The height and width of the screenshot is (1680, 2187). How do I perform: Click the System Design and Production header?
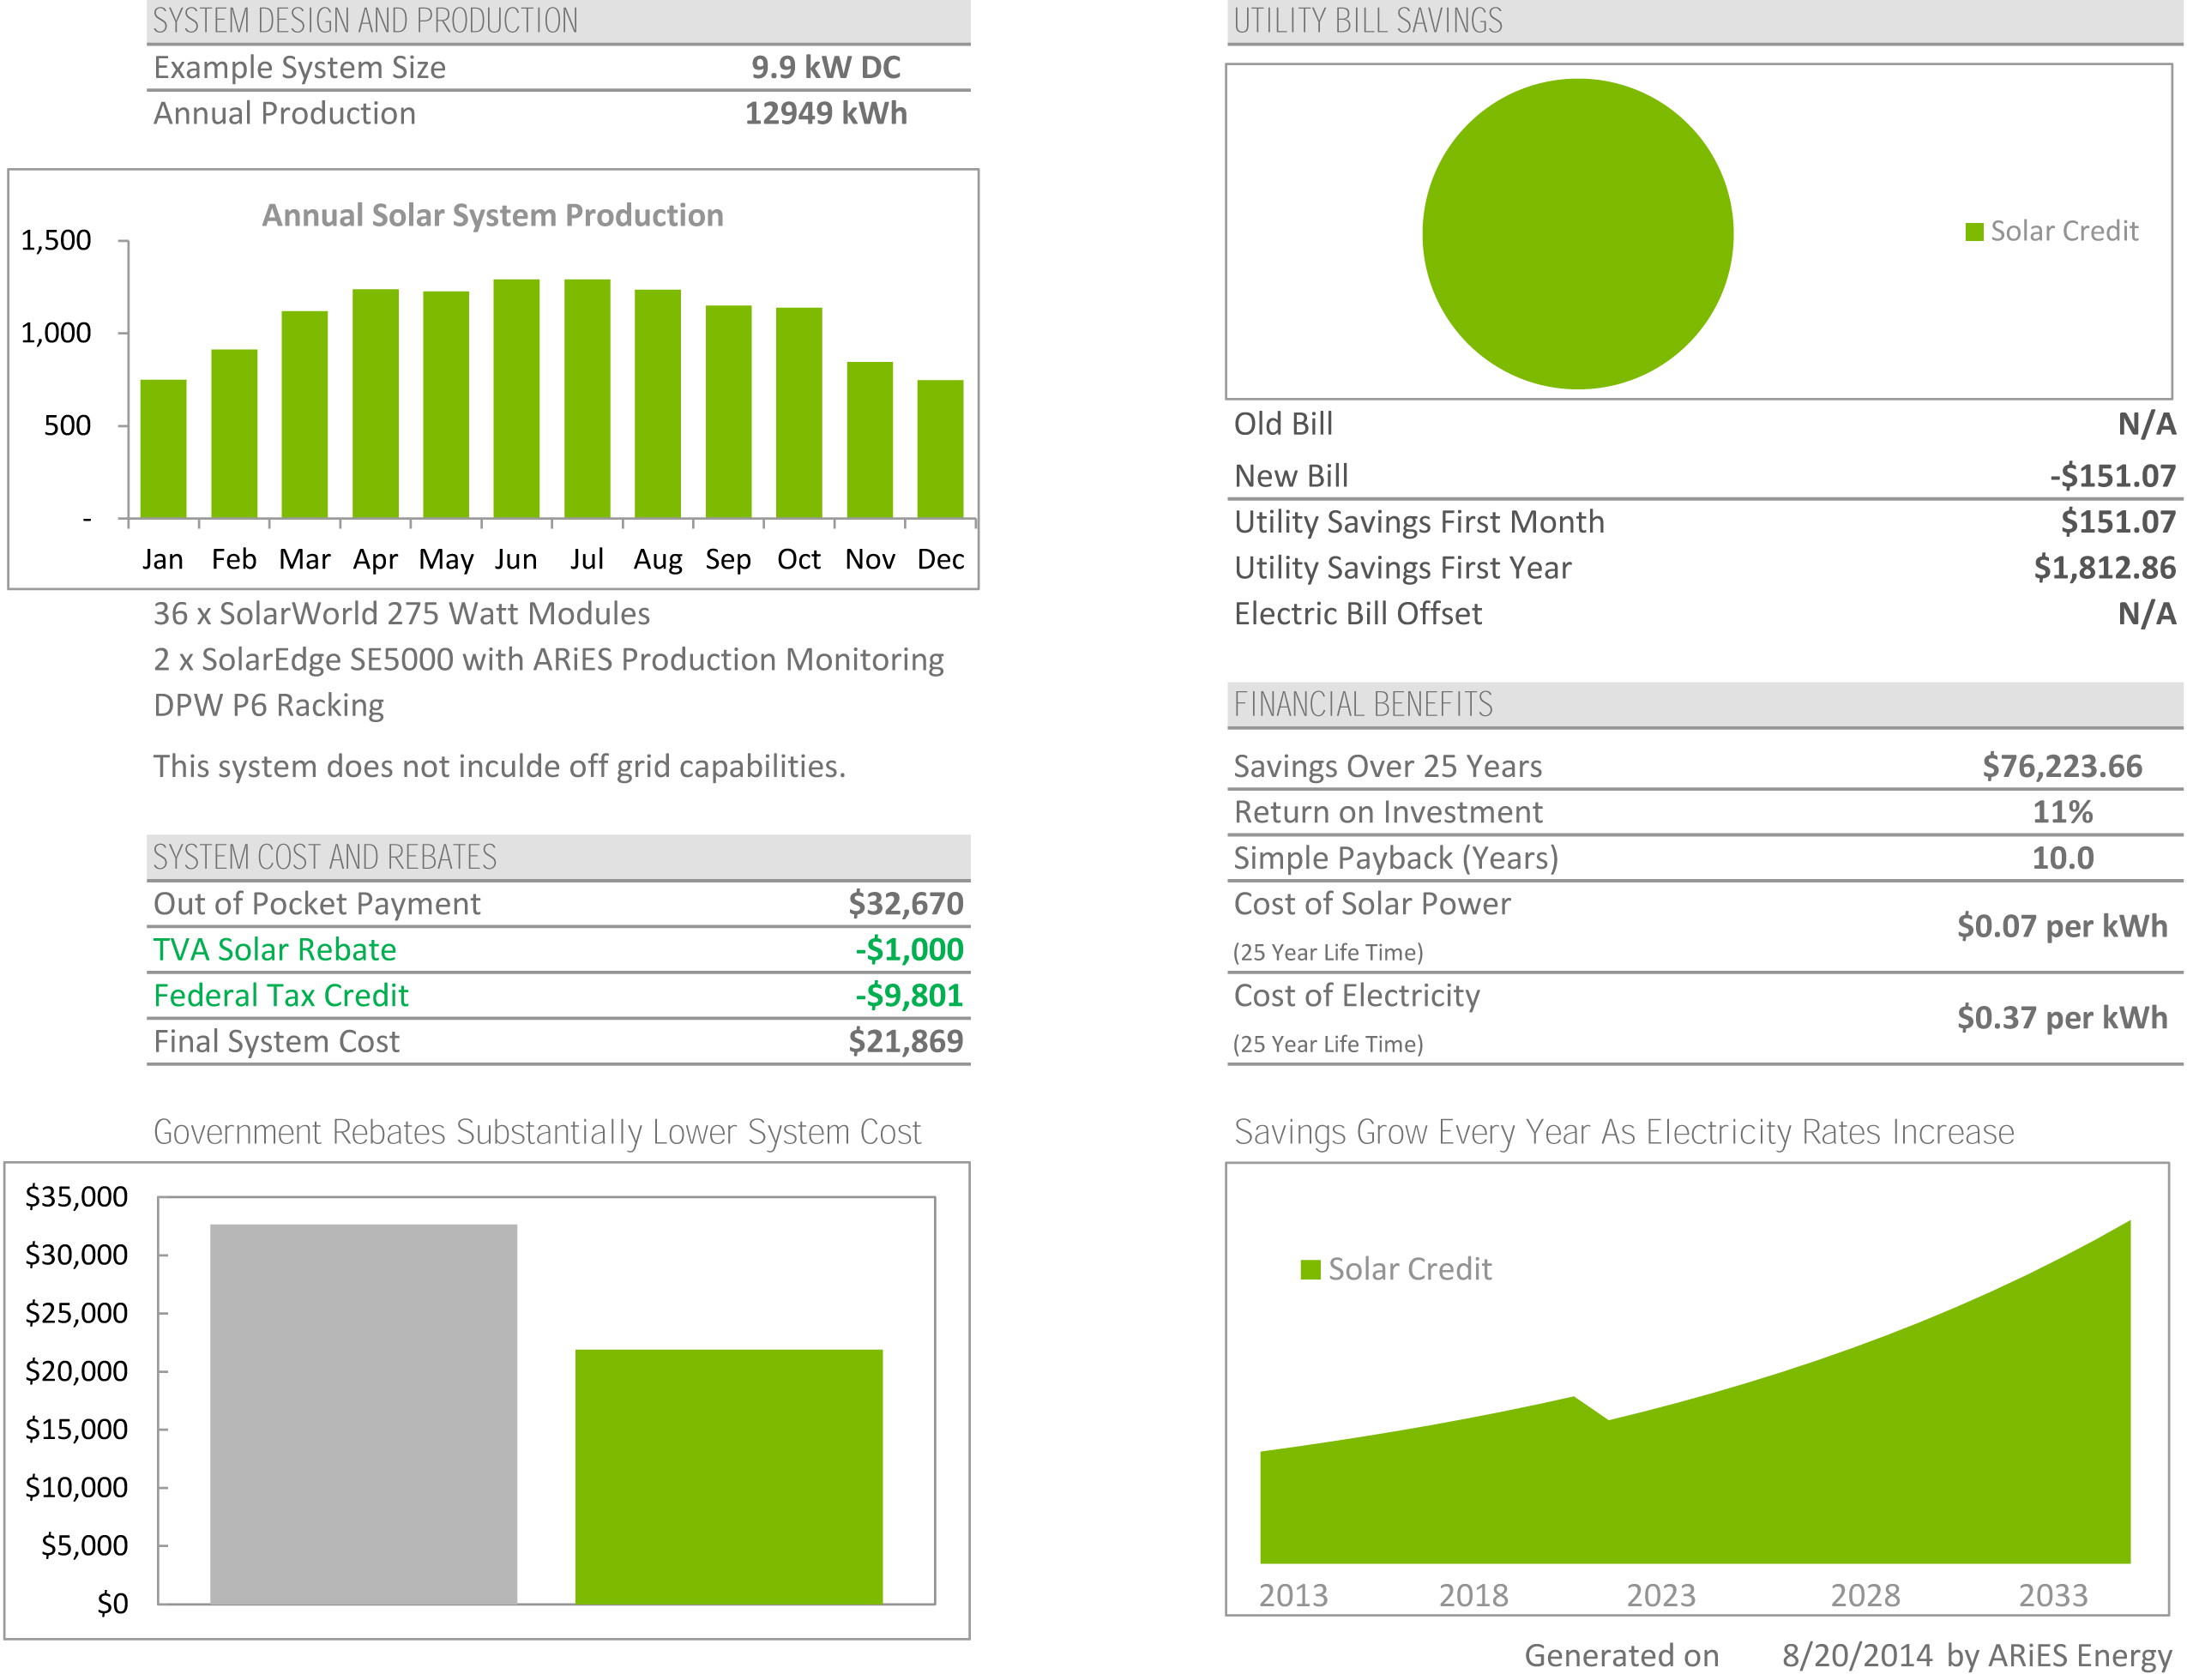click(365, 21)
